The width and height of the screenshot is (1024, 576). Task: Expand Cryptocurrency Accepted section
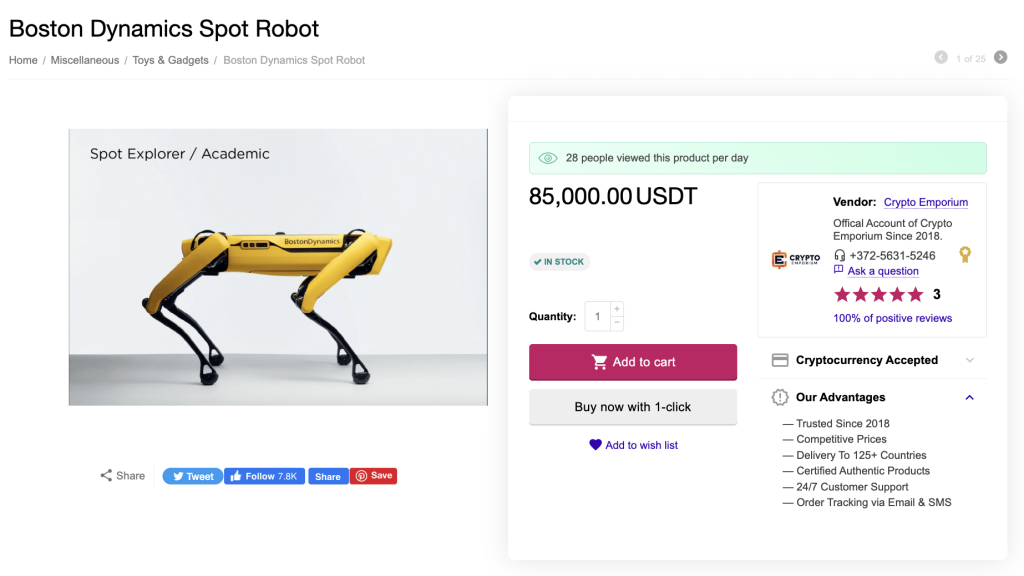pos(969,360)
